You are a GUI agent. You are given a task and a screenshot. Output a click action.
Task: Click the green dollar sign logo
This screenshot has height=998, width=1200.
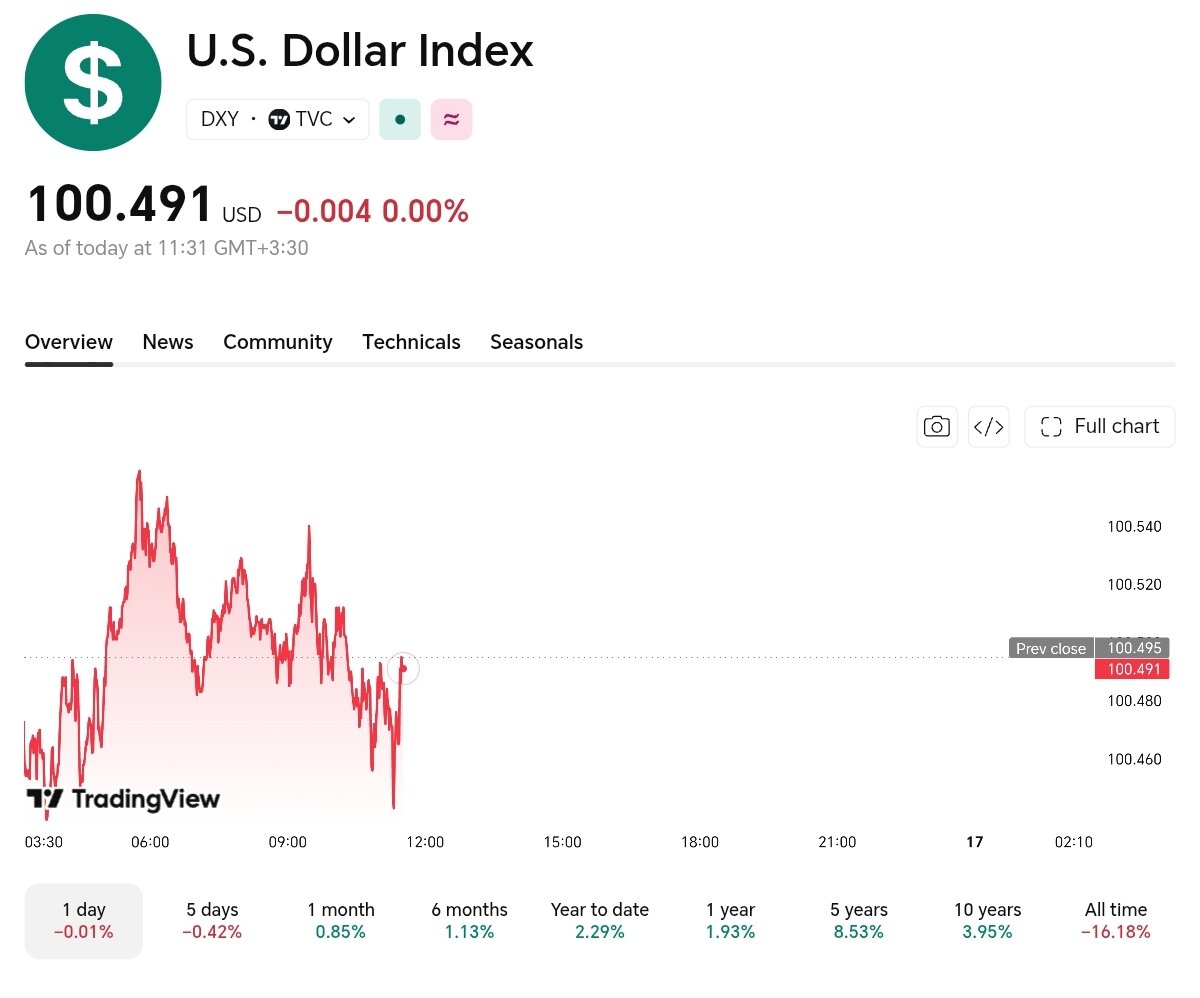coord(93,83)
